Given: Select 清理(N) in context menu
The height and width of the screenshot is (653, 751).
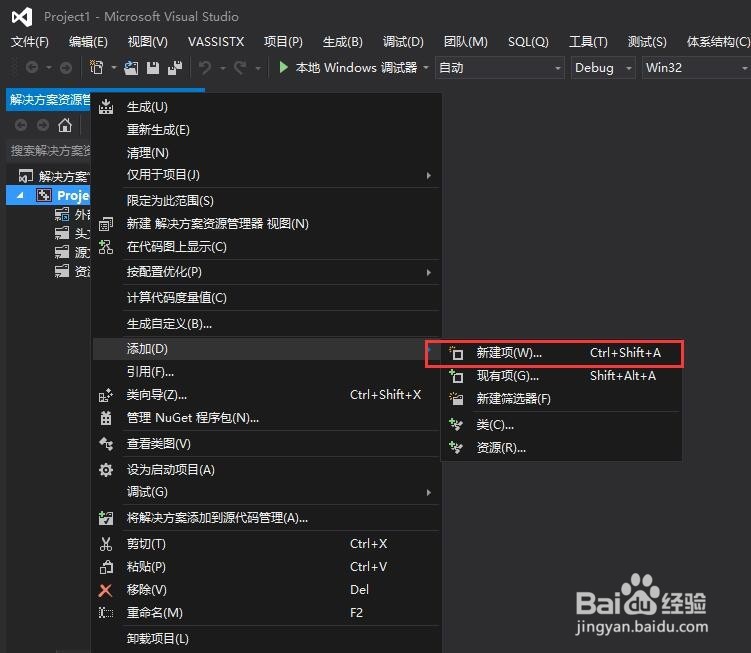Looking at the screenshot, I should [x=266, y=153].
